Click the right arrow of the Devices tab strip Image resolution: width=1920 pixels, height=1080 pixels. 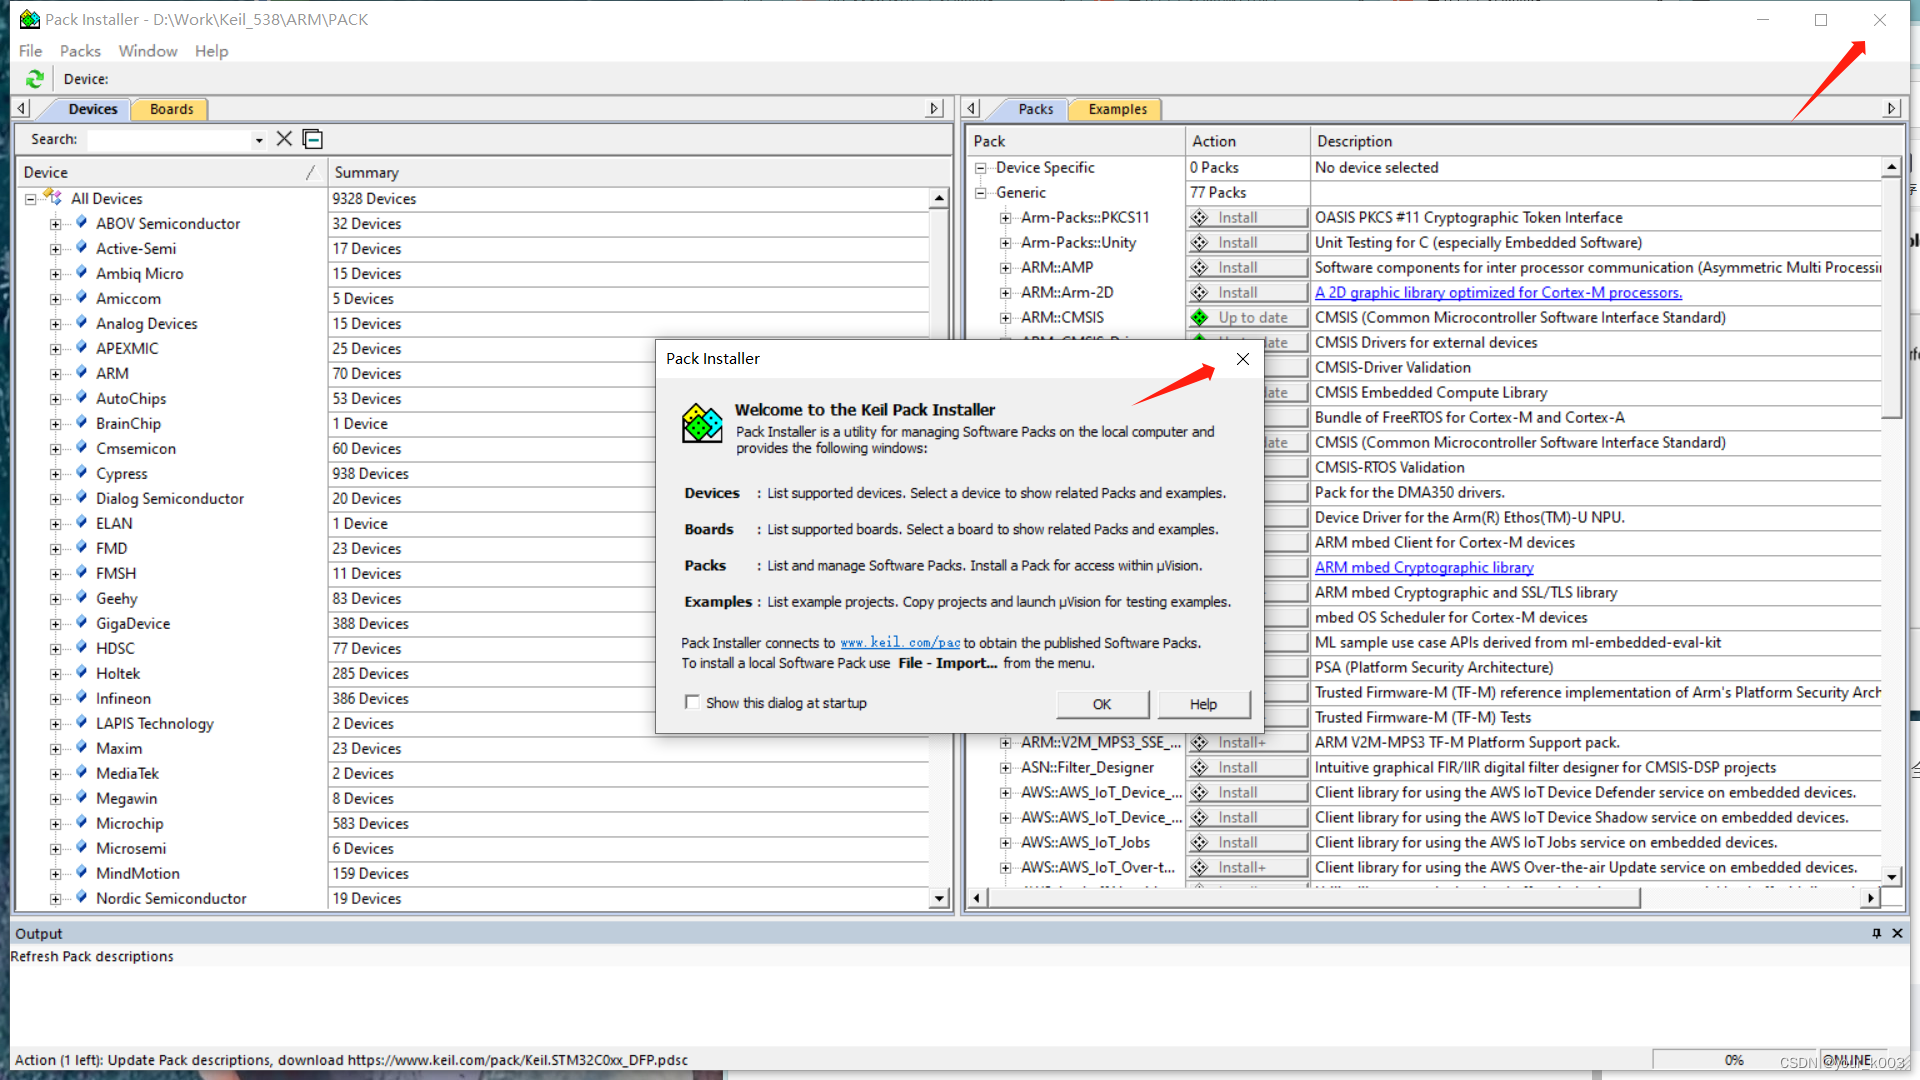935,108
